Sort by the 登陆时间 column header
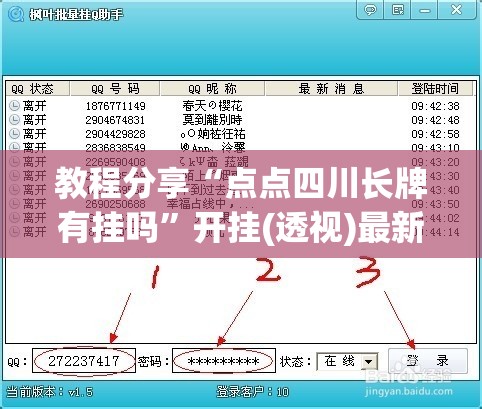Image resolution: width=482 pixels, height=409 pixels. (435, 89)
